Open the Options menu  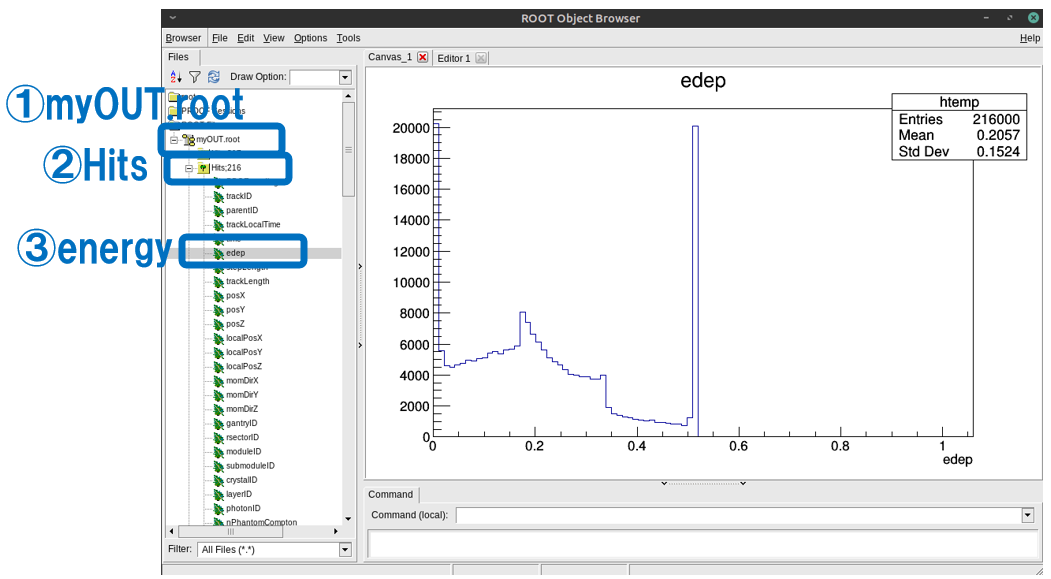(x=310, y=38)
